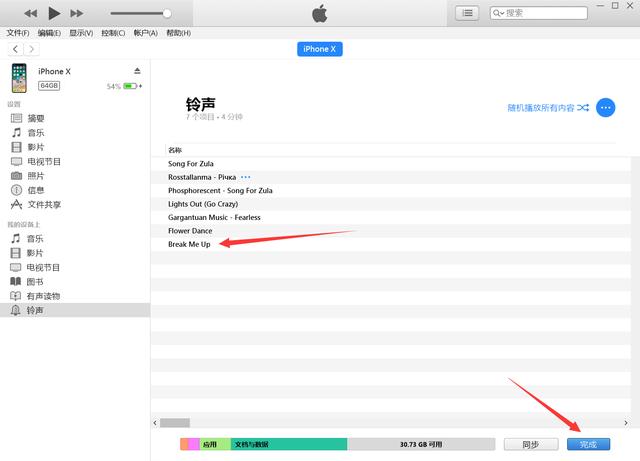
Task: Open the ellipsis next to Rosstallanma row
Action: pyautogui.click(x=245, y=177)
